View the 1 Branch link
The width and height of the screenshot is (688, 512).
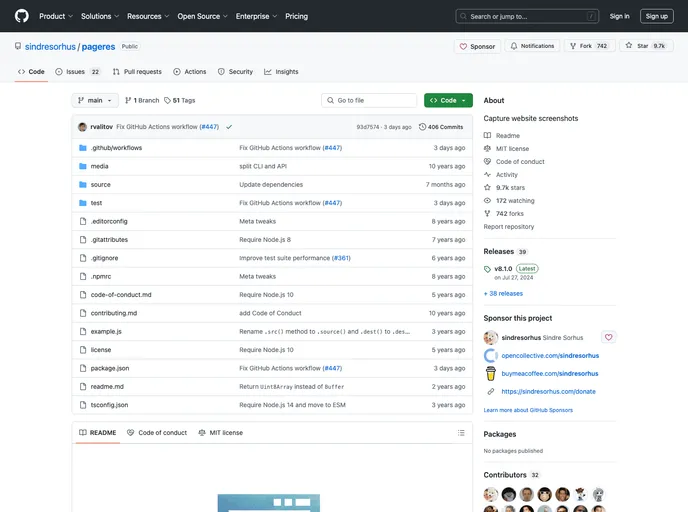pyautogui.click(x=142, y=100)
